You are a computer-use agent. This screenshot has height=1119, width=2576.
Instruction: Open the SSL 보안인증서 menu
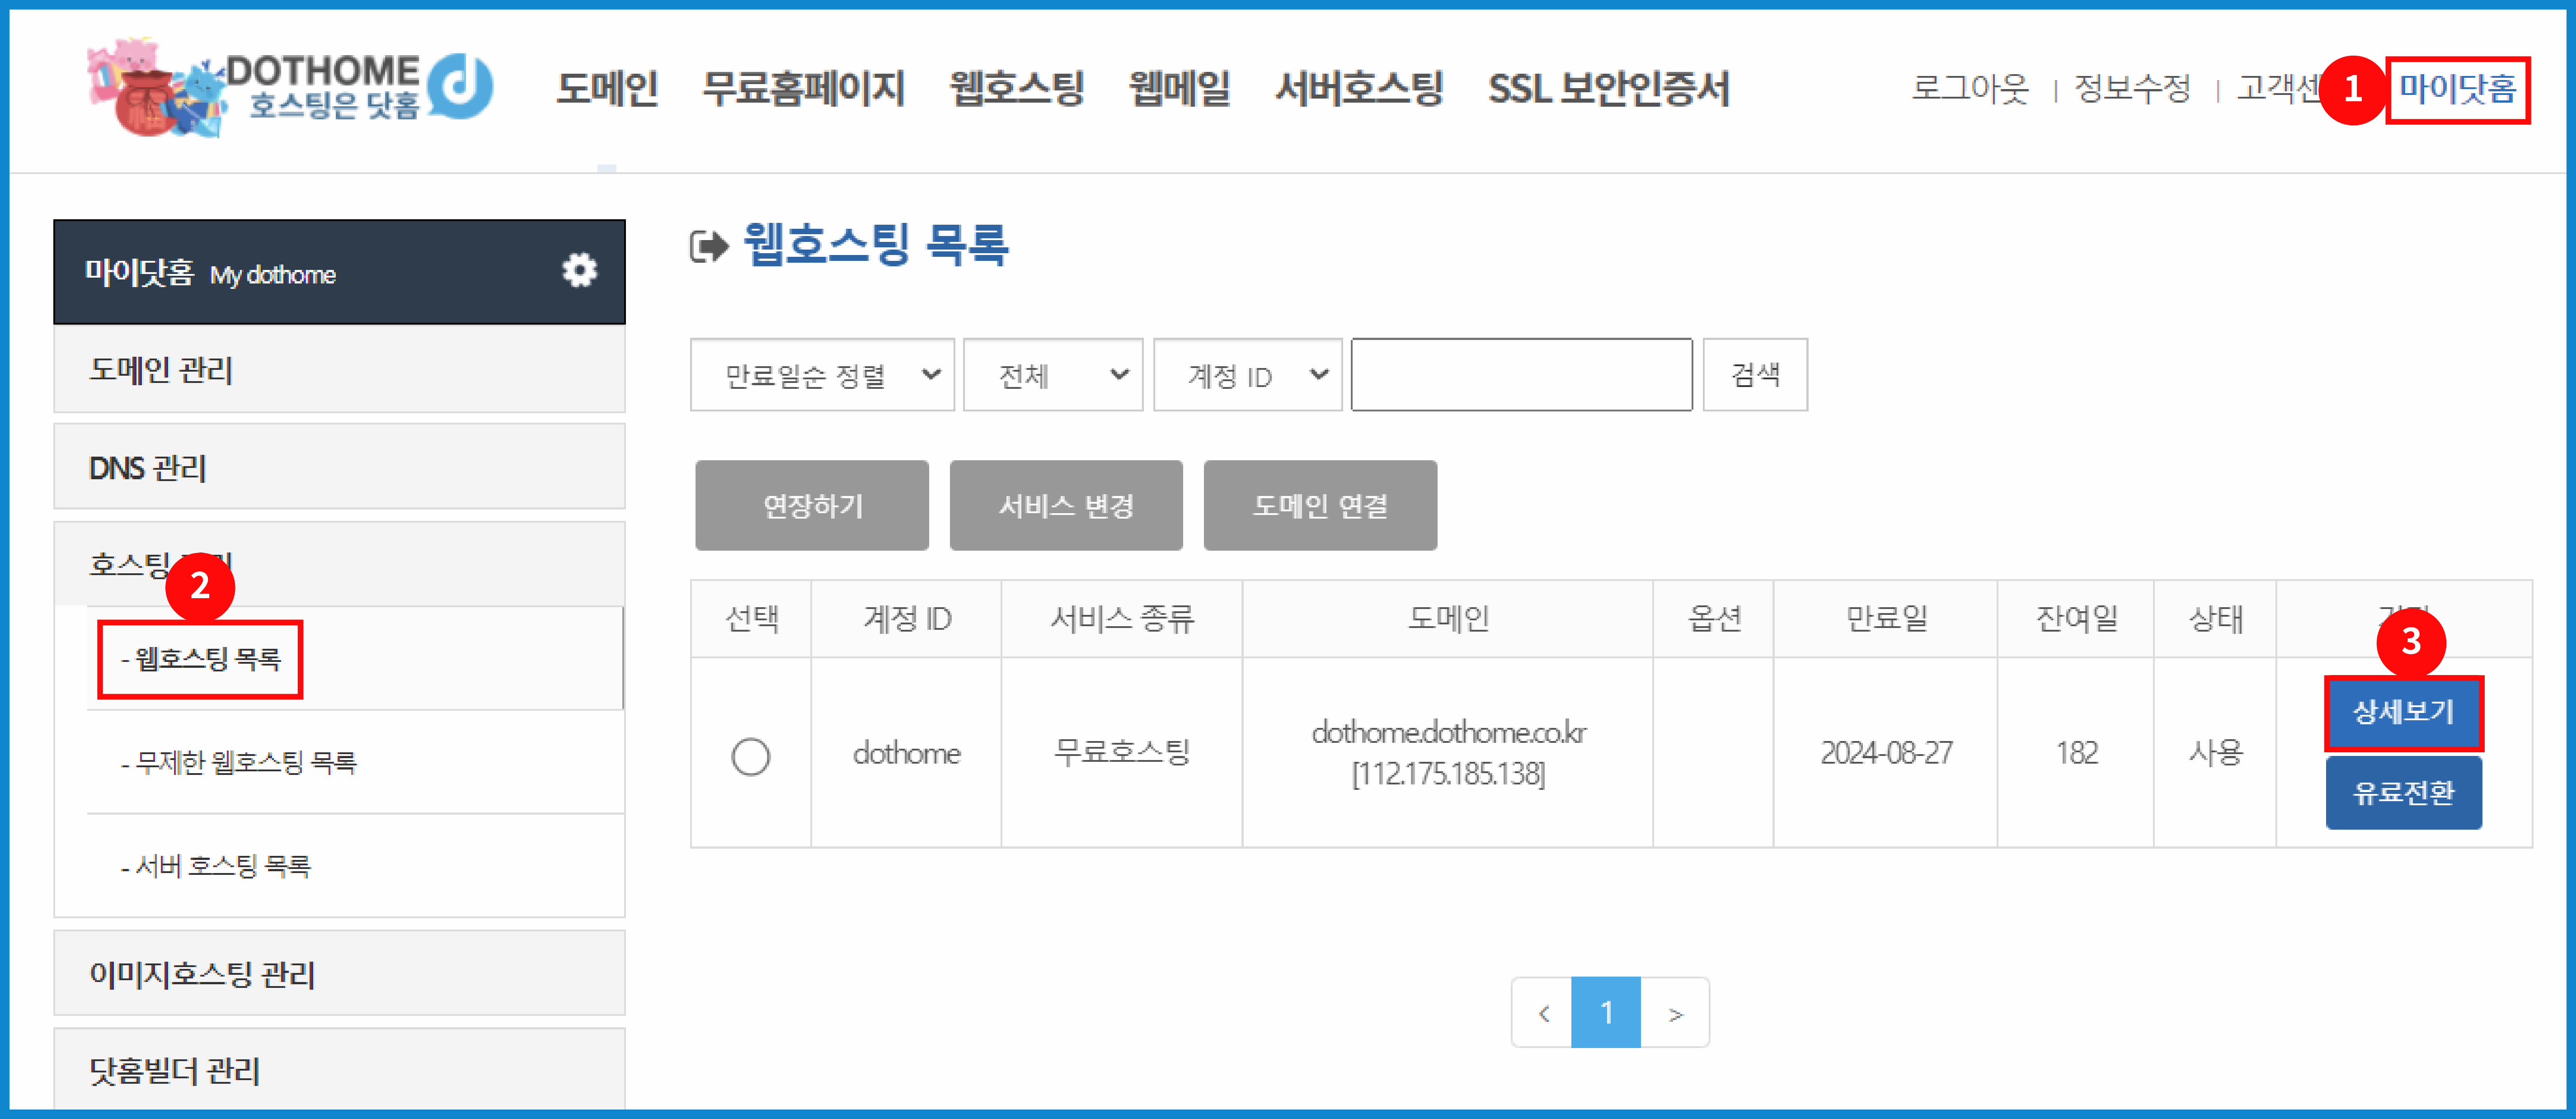(x=1608, y=88)
